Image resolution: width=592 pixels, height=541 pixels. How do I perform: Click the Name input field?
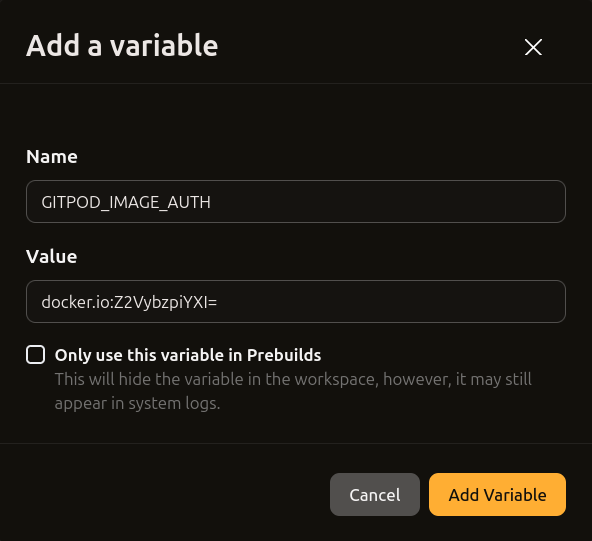click(296, 202)
